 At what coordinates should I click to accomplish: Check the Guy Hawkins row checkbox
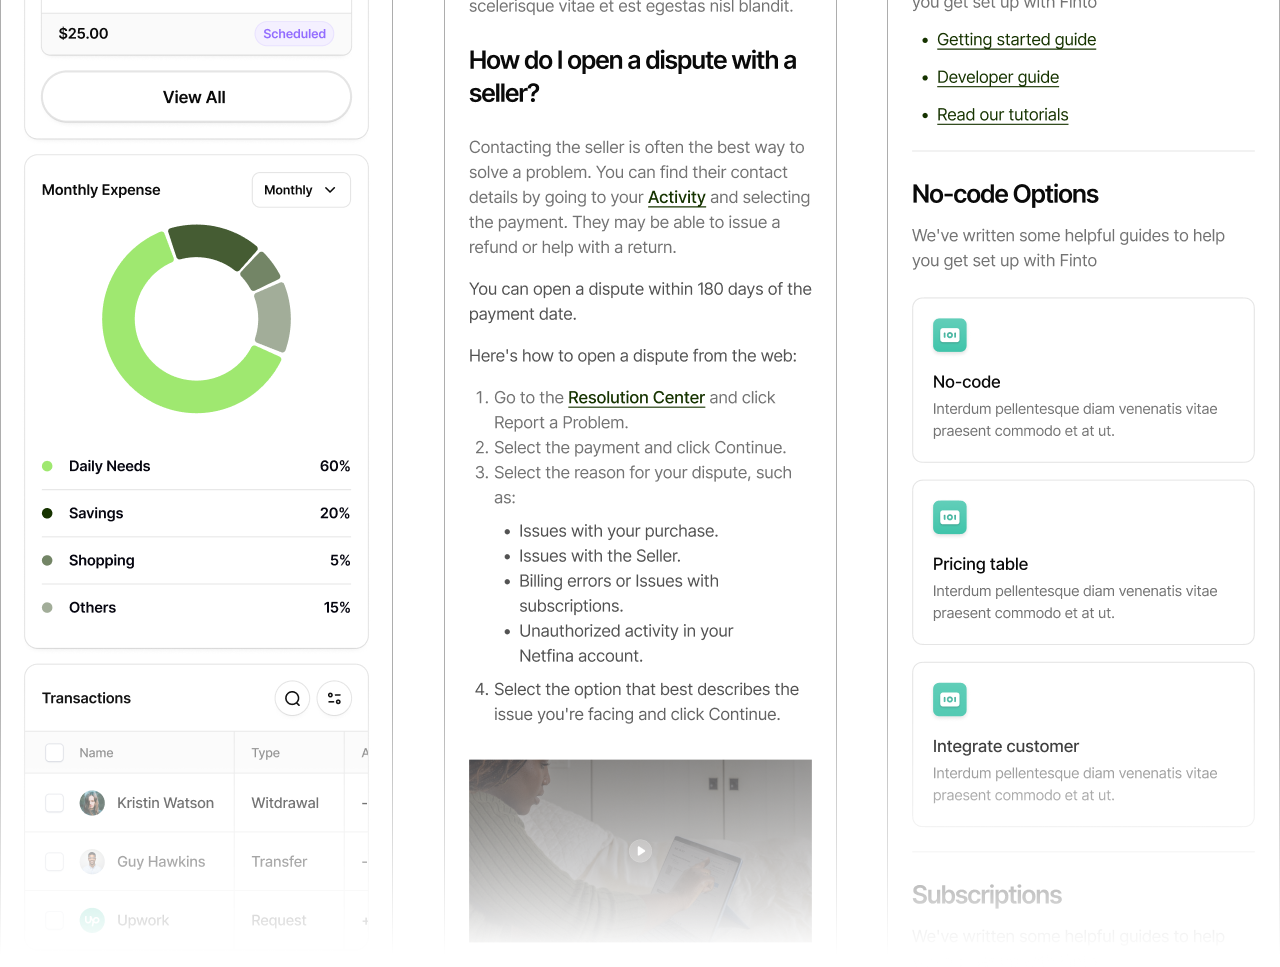(55, 862)
